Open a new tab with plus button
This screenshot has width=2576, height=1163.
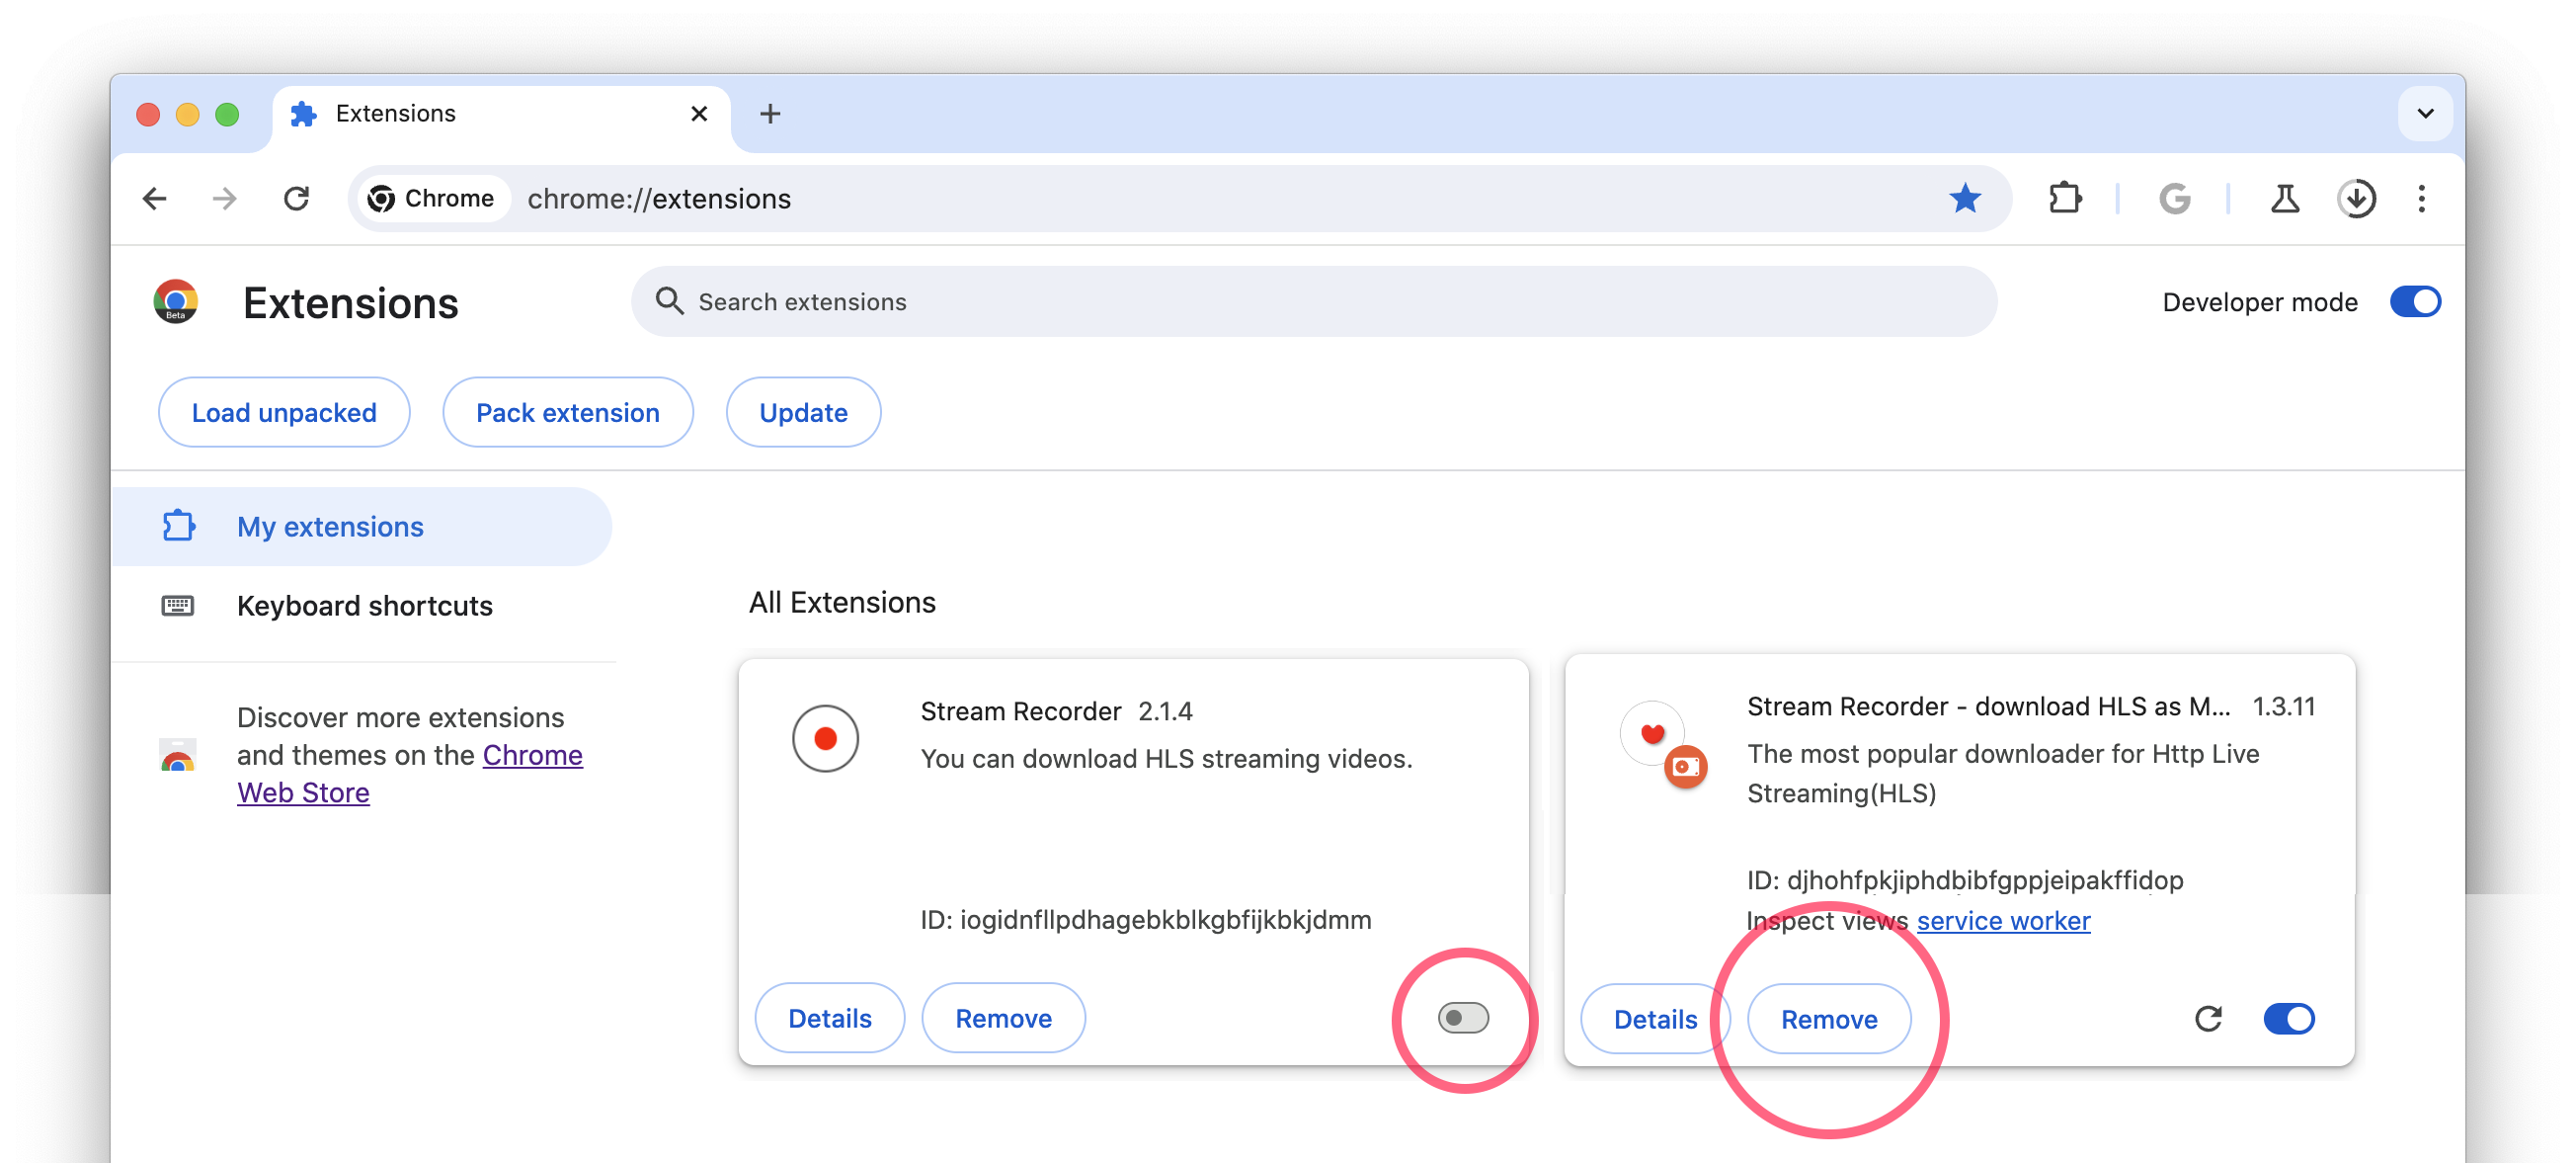pos(769,113)
